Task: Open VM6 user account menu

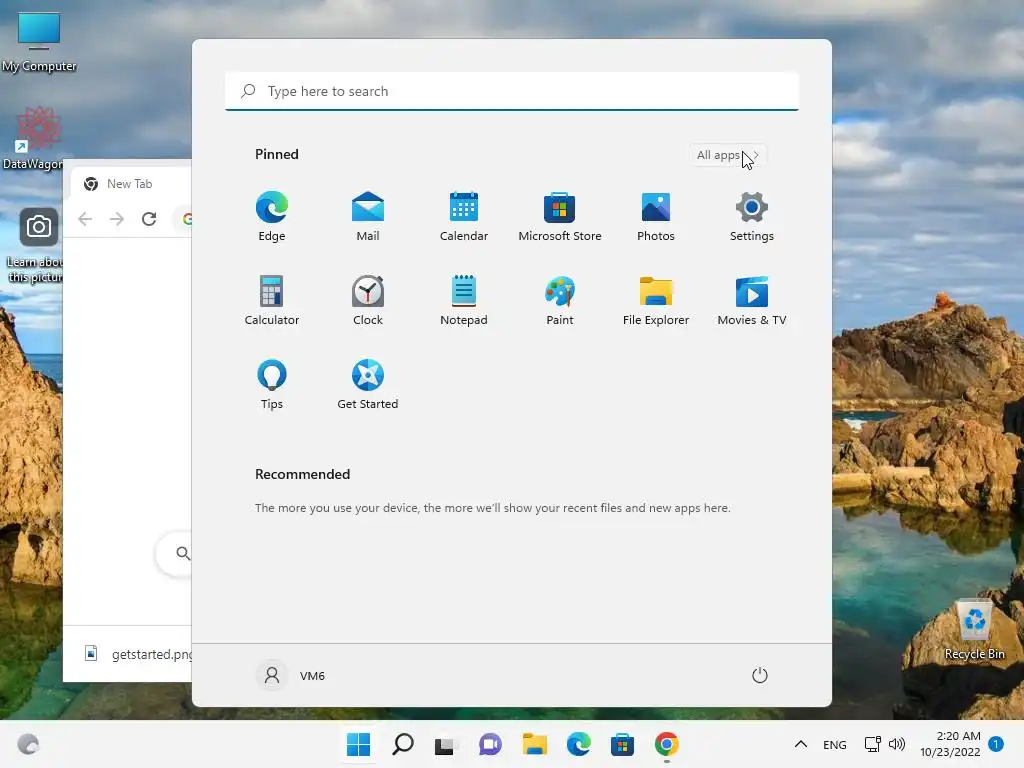Action: pos(291,675)
